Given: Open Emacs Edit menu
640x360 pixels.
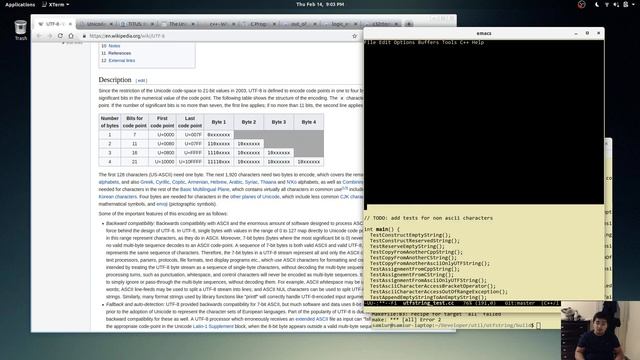Looking at the screenshot, I should coord(384,42).
